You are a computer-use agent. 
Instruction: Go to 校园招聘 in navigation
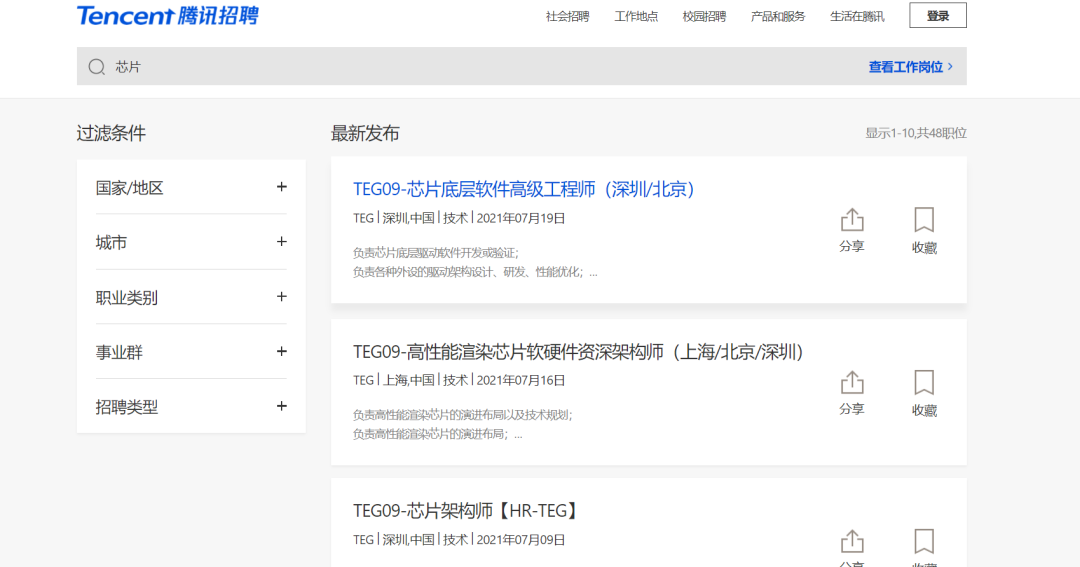[x=704, y=16]
